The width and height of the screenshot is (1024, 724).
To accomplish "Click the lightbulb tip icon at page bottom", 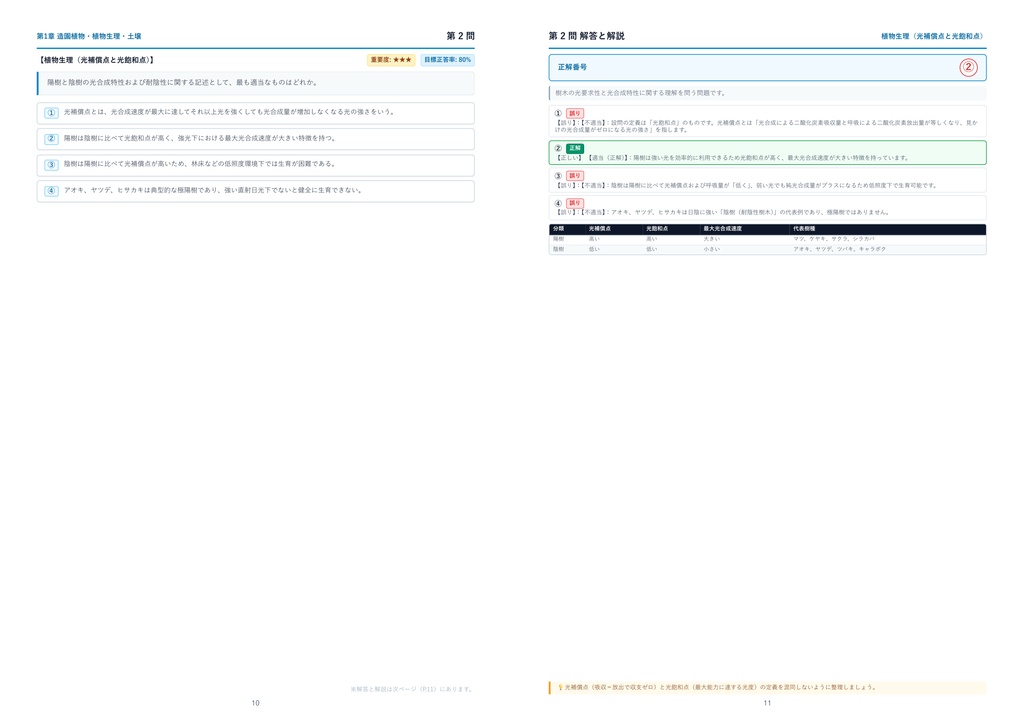I will point(560,687).
